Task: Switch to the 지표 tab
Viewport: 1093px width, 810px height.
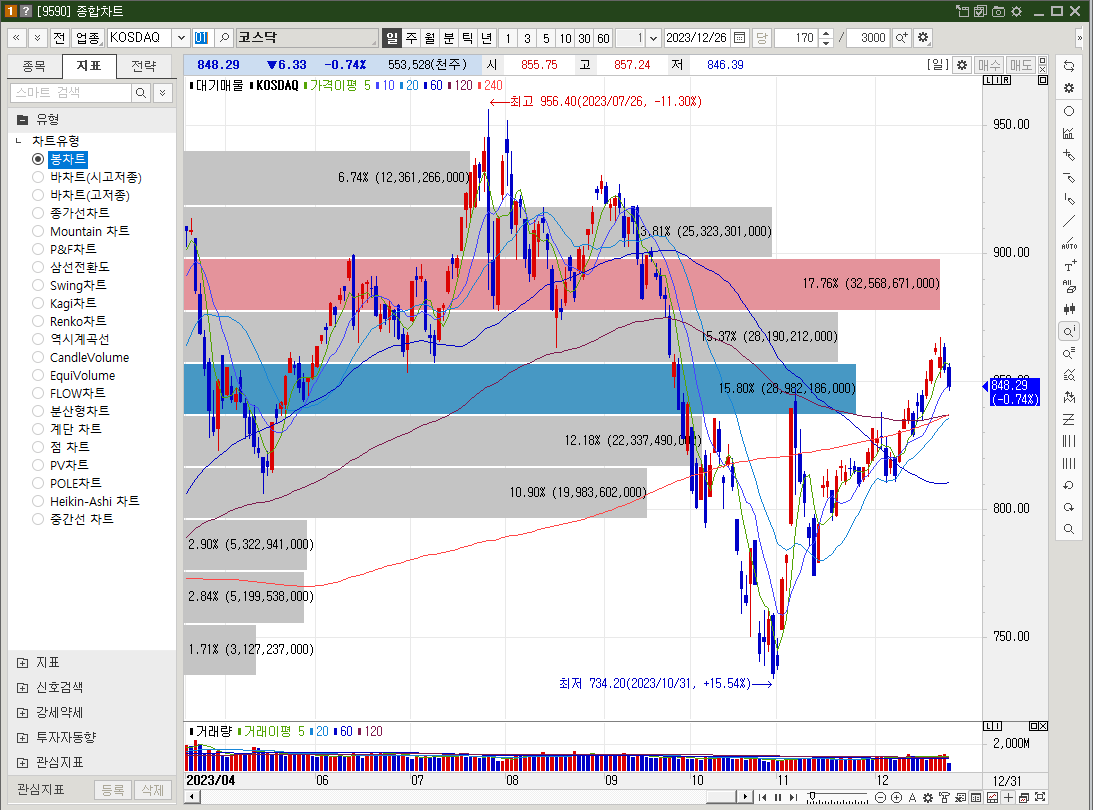Action: (89, 66)
